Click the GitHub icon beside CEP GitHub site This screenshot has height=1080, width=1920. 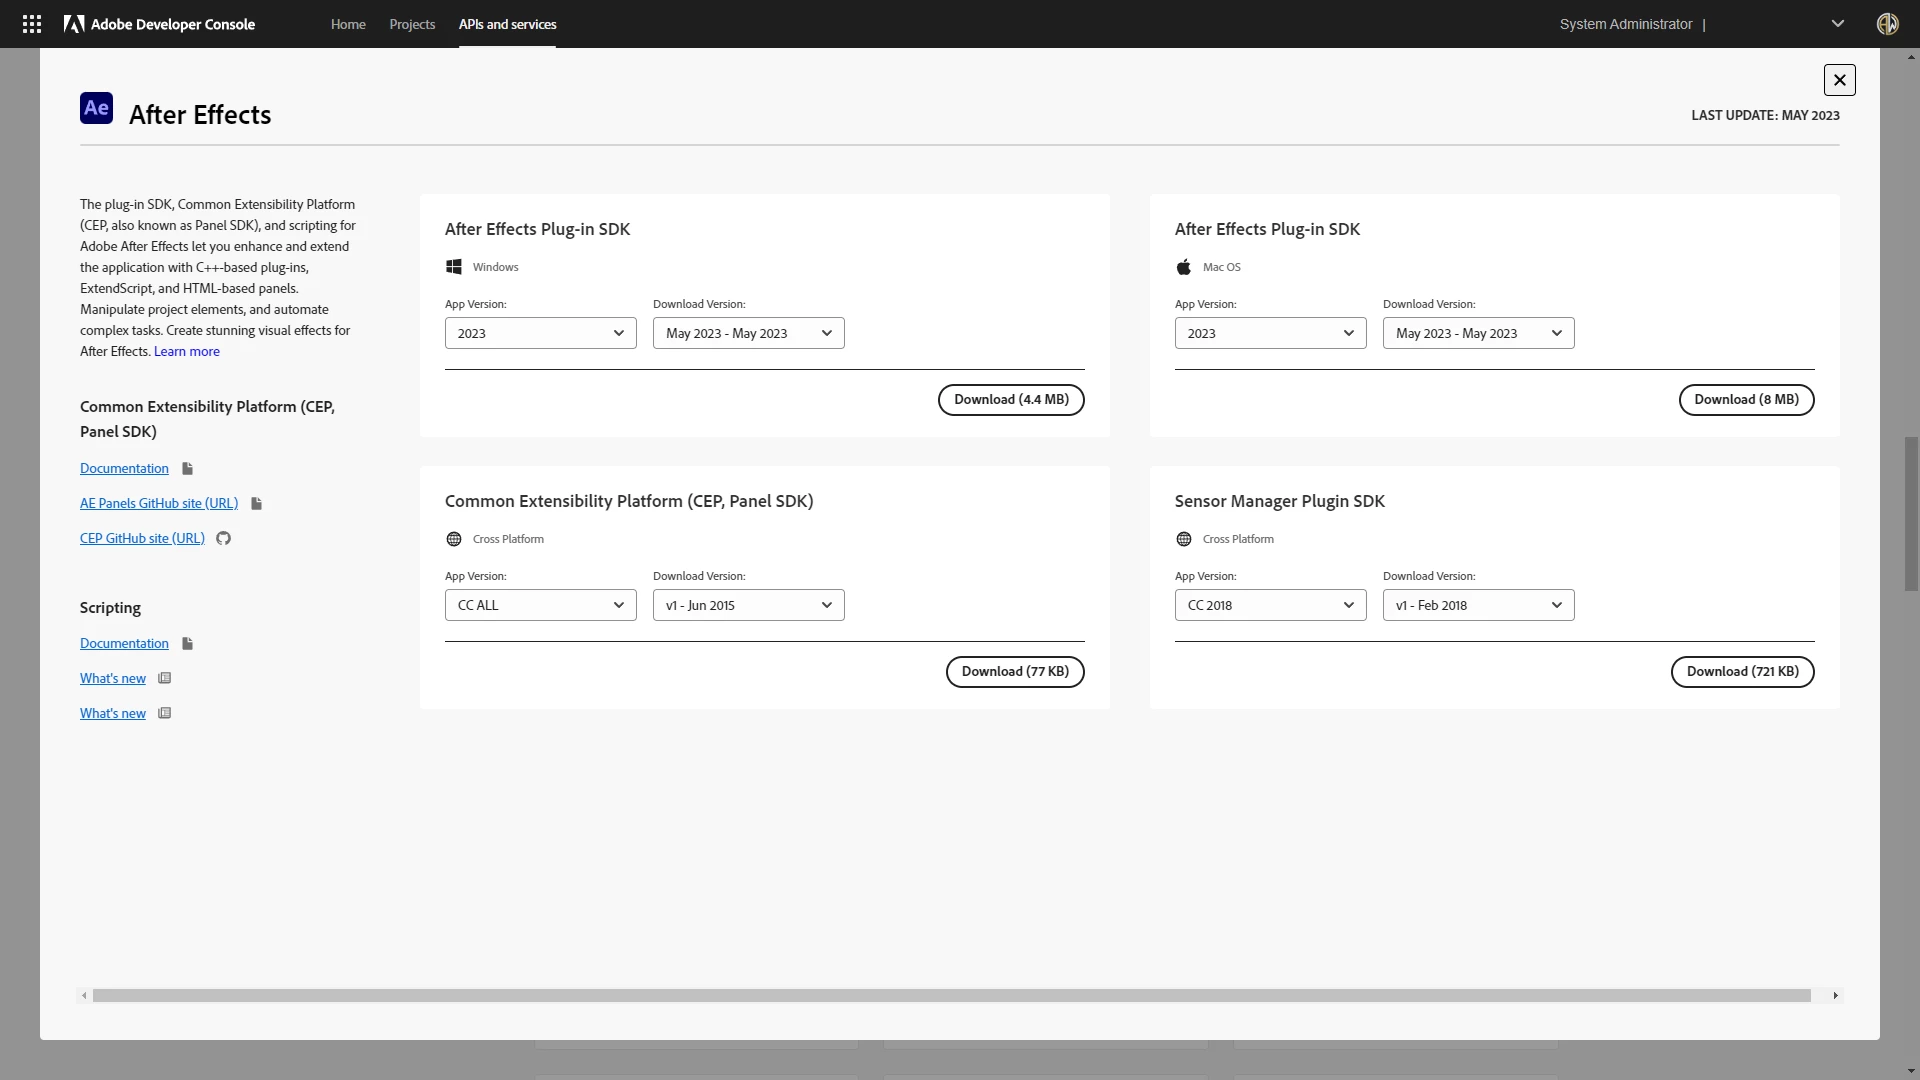pos(224,538)
